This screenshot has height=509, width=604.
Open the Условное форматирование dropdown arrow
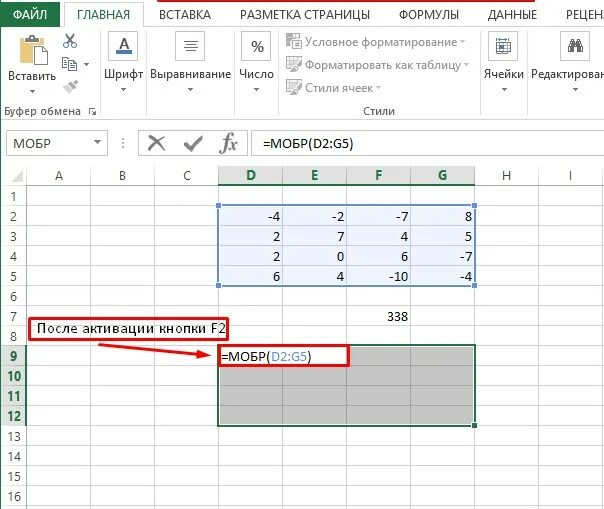[x=463, y=41]
